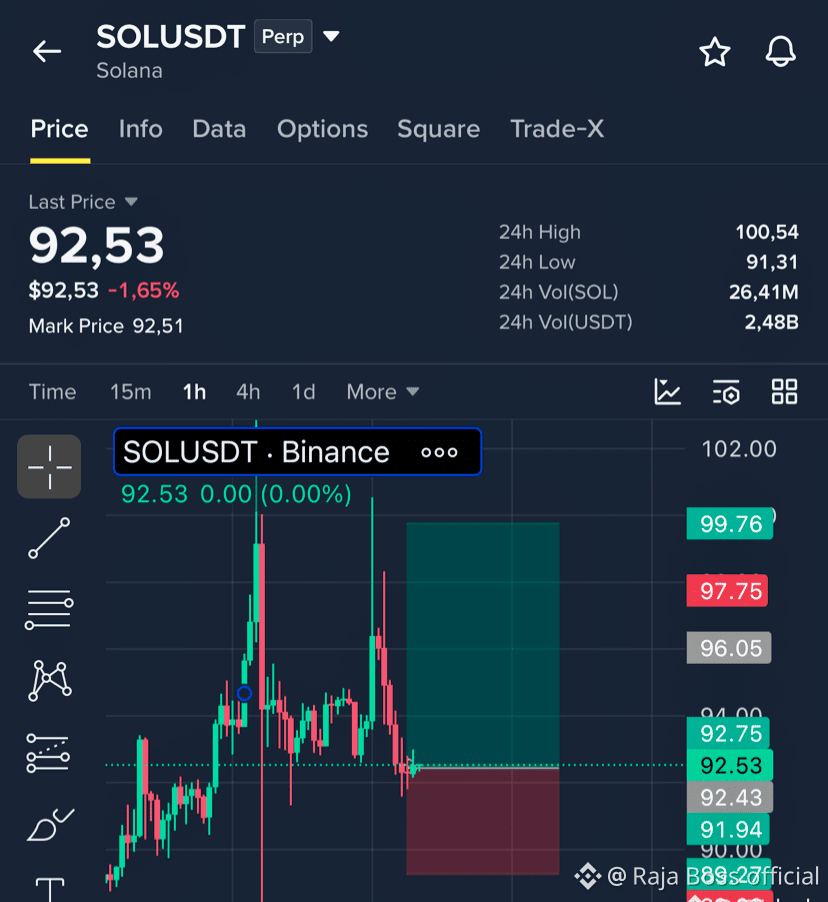Click the 92.53 0.00 (0.00%) chart readout
The width and height of the screenshot is (828, 902).
coord(236,494)
